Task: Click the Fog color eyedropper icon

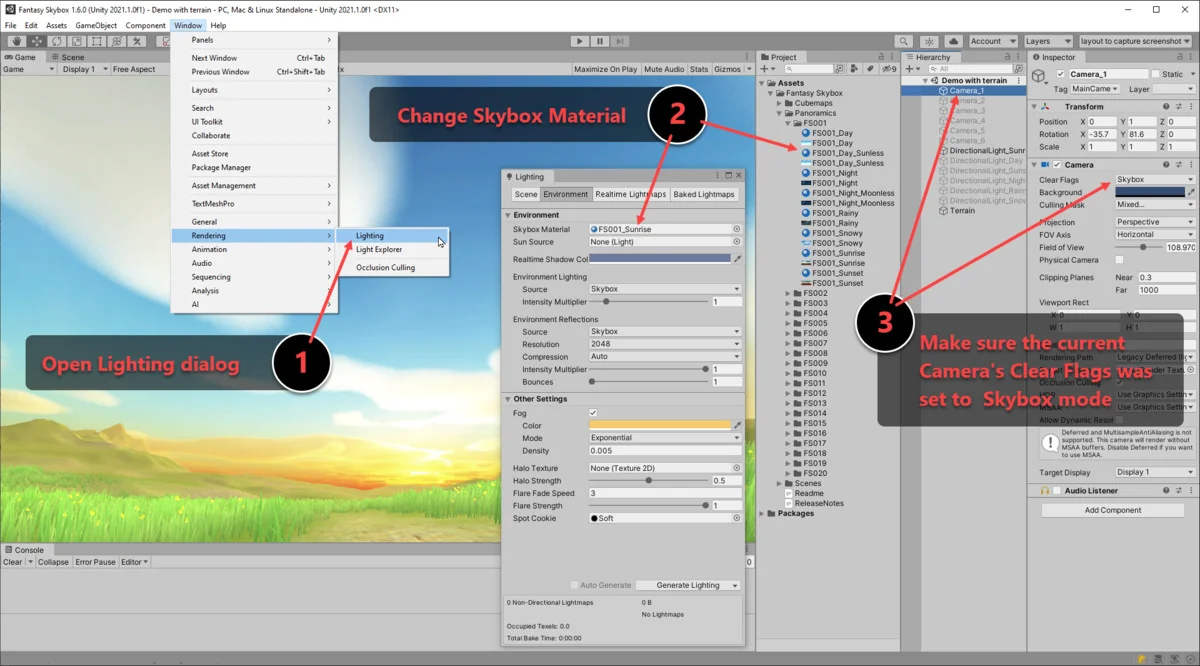Action: click(x=738, y=425)
